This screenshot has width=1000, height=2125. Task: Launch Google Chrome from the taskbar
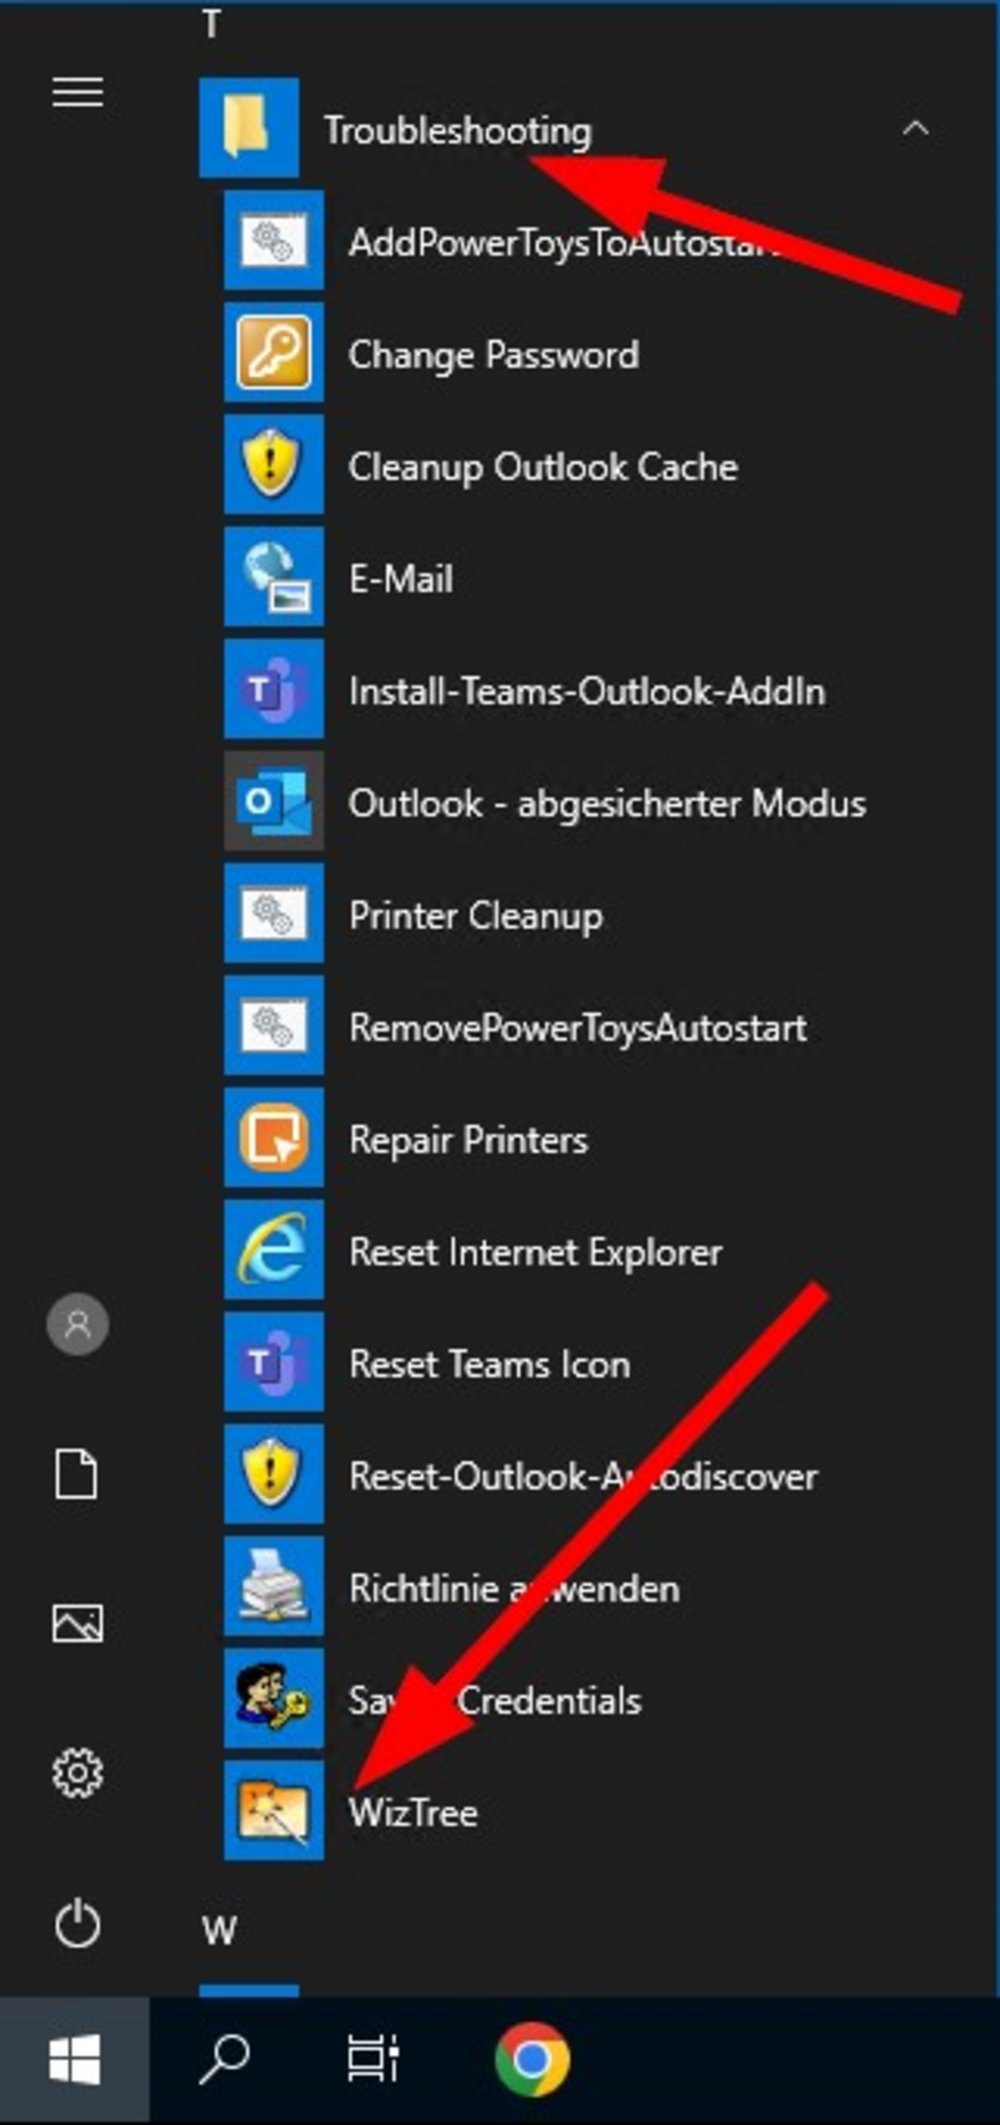(532, 2060)
